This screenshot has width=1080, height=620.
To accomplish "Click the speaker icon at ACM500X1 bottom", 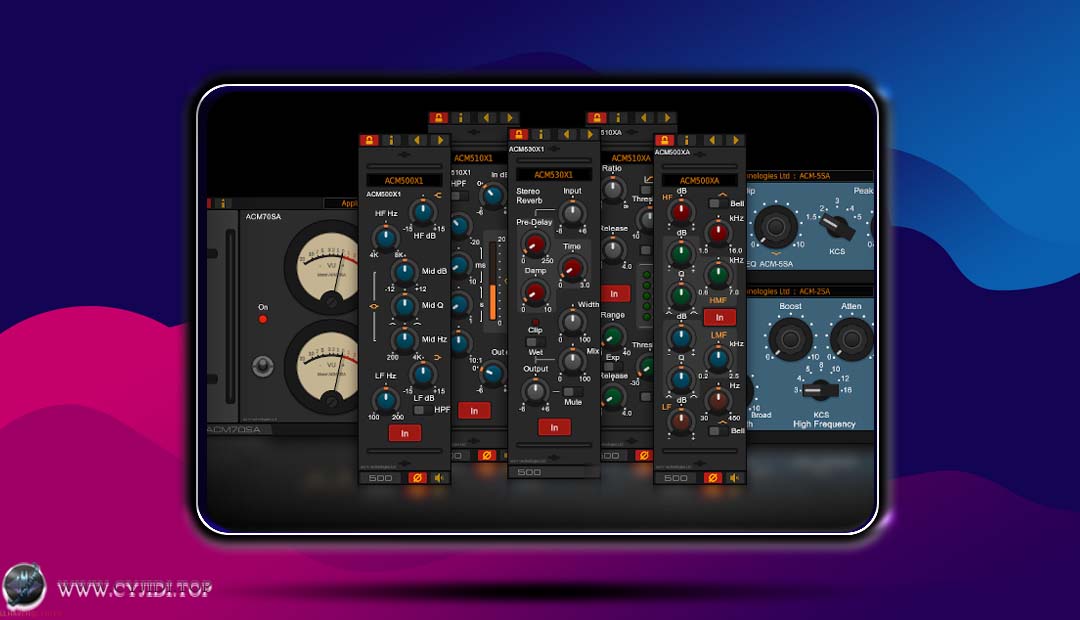I will point(438,477).
